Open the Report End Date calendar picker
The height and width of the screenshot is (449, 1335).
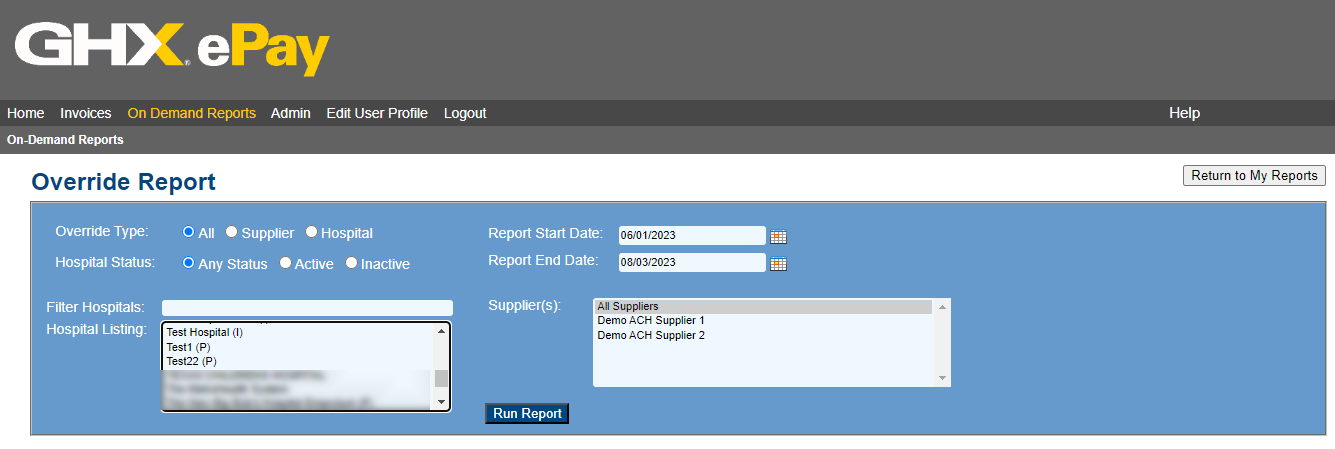tap(779, 264)
